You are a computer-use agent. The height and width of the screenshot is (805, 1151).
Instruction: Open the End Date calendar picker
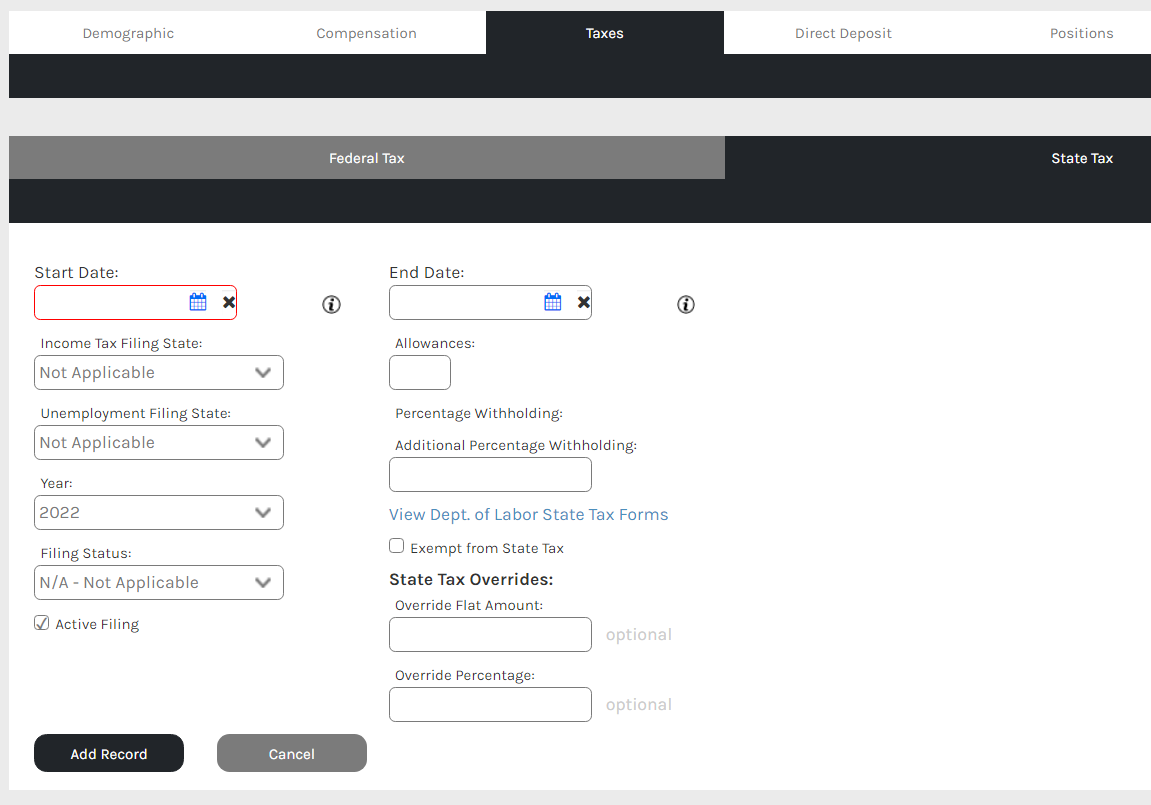click(553, 302)
